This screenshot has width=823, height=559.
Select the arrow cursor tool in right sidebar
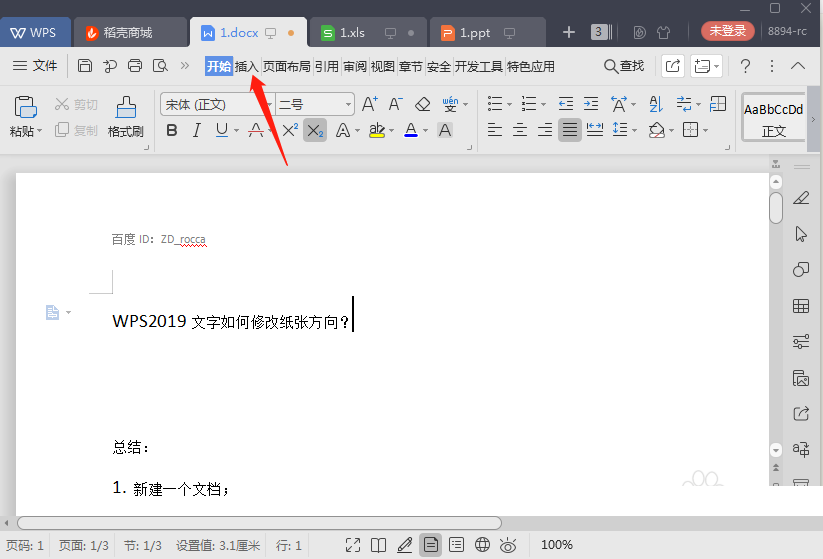click(x=801, y=234)
